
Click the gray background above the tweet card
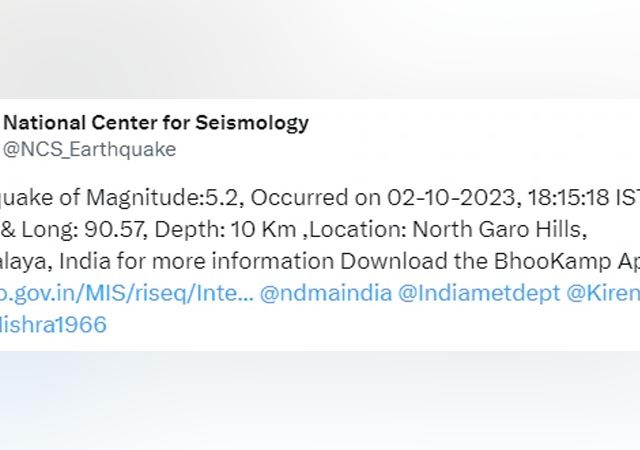pyautogui.click(x=320, y=49)
